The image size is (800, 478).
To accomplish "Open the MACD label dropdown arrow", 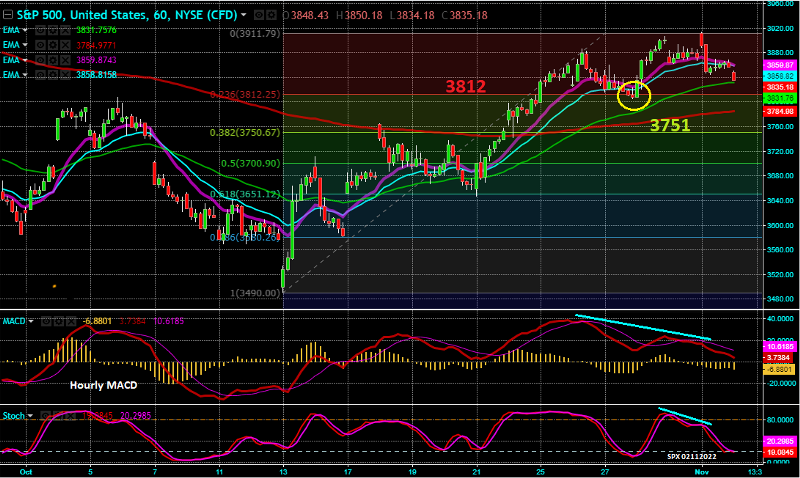I will (x=31, y=321).
